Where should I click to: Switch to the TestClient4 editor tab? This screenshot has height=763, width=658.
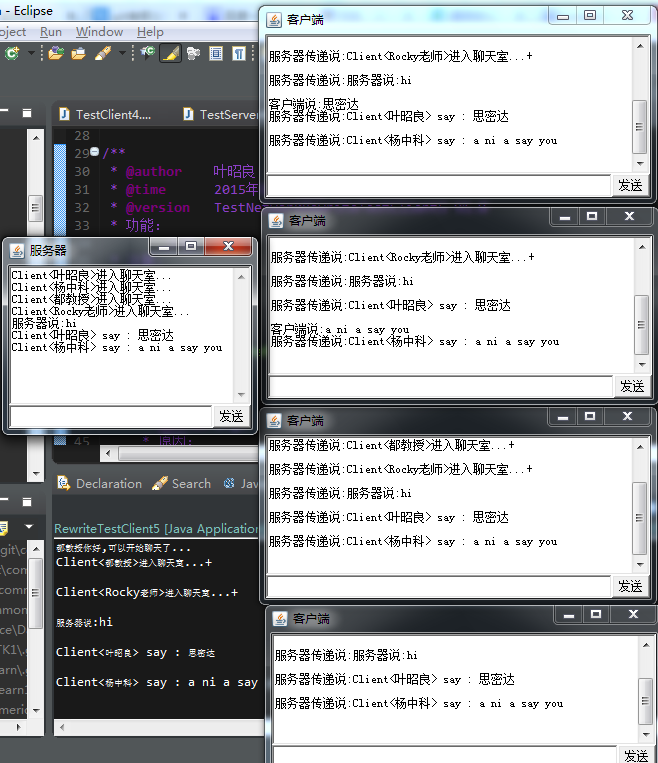point(112,114)
